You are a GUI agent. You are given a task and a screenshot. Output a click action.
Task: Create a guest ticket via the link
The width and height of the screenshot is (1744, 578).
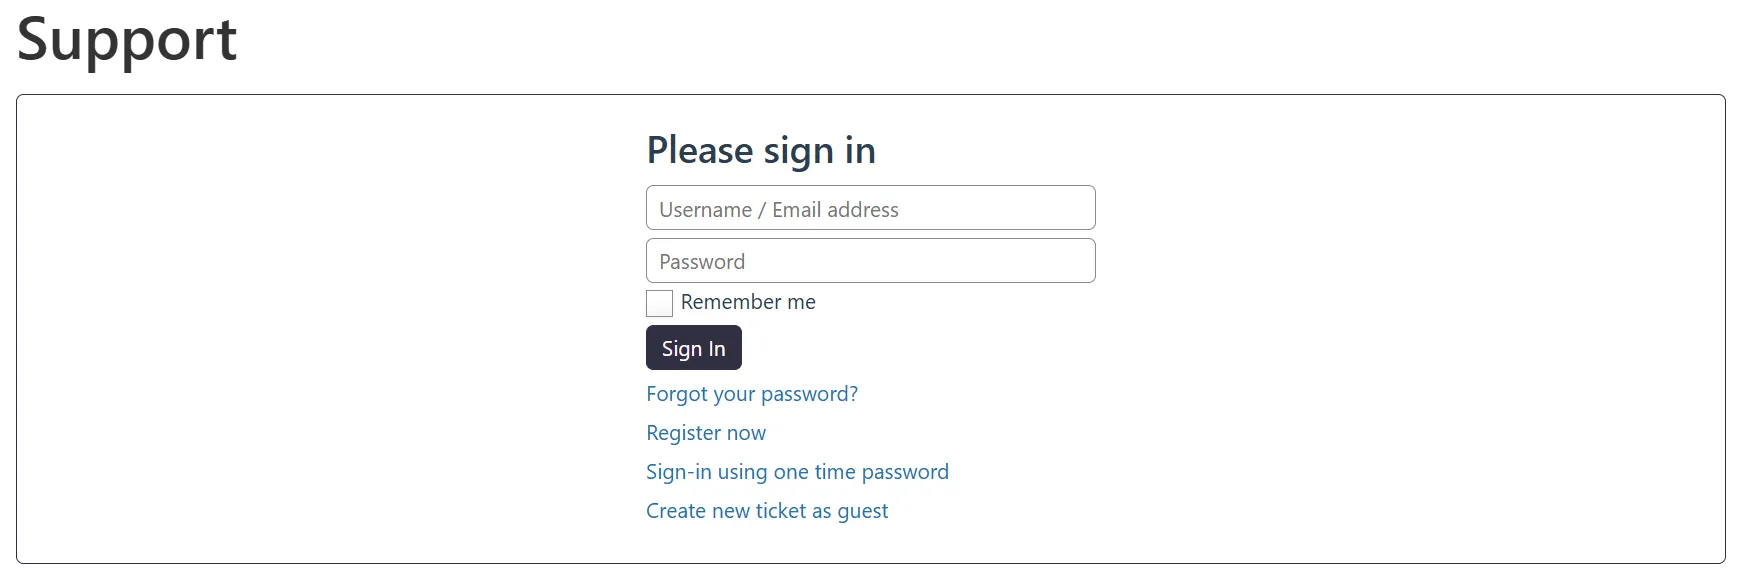click(767, 511)
